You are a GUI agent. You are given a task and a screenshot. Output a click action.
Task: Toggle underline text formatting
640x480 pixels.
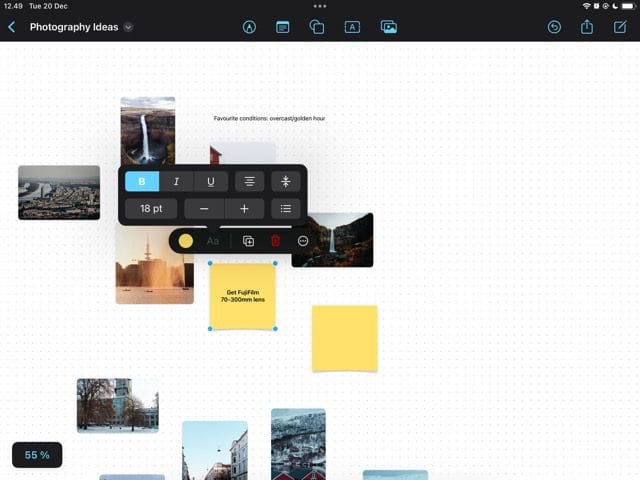tap(211, 181)
